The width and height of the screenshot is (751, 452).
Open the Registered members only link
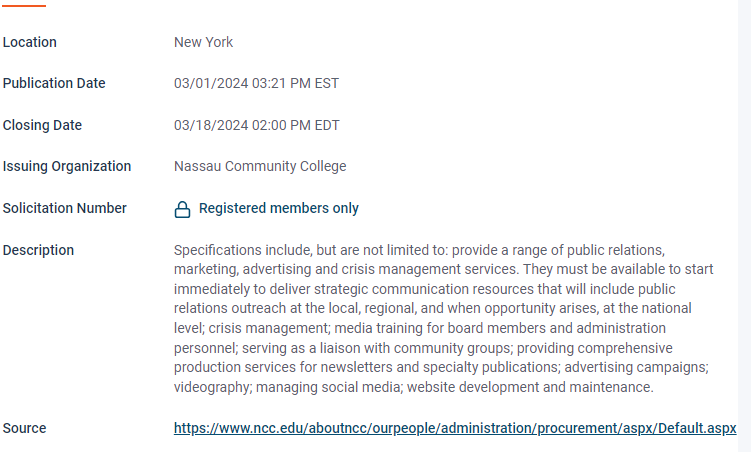(279, 208)
